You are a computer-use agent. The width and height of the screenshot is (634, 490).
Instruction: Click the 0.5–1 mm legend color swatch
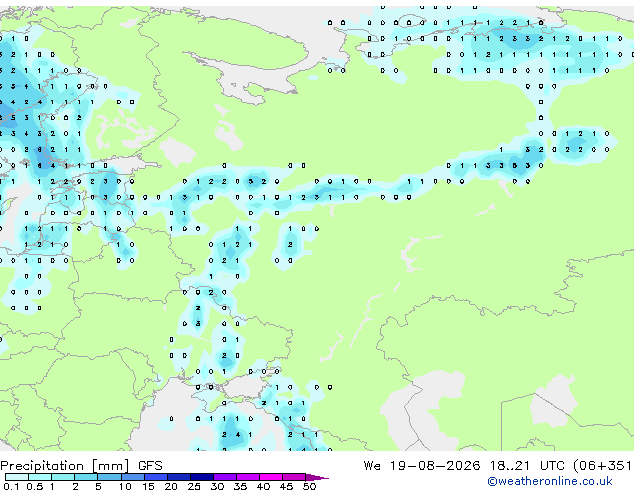pos(40,477)
